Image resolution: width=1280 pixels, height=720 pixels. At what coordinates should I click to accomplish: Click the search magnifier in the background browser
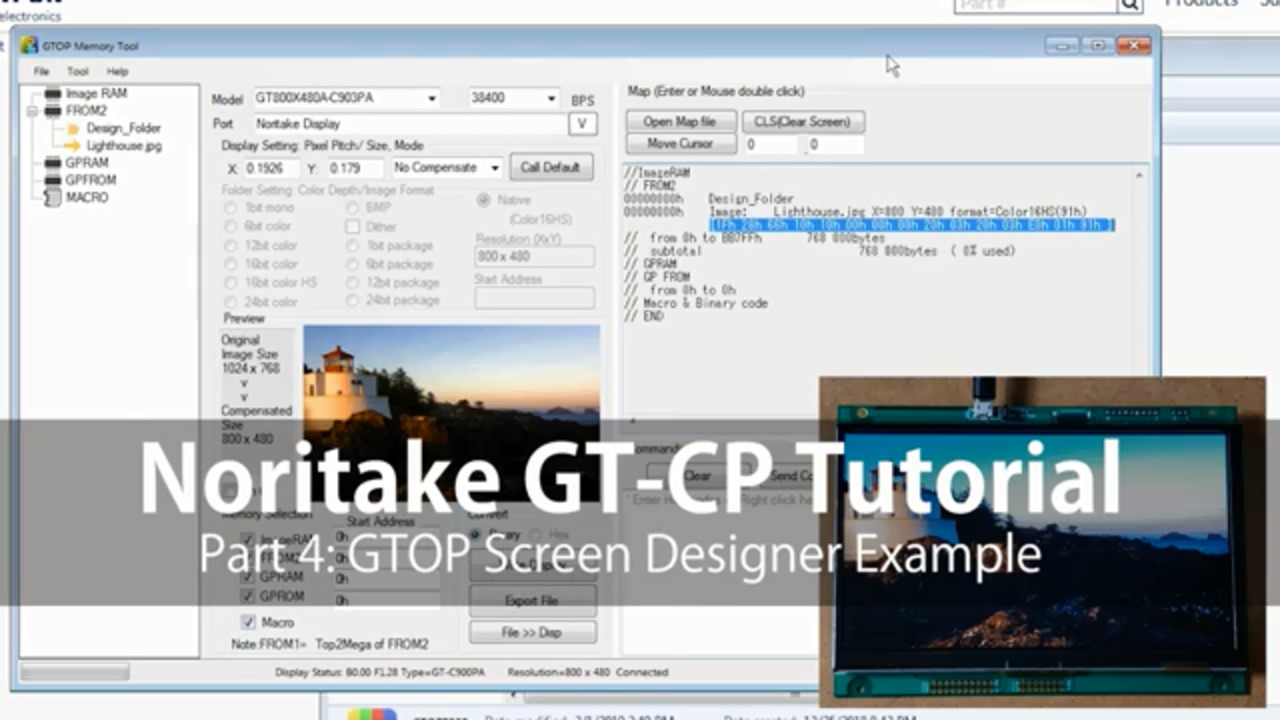[x=1130, y=5]
